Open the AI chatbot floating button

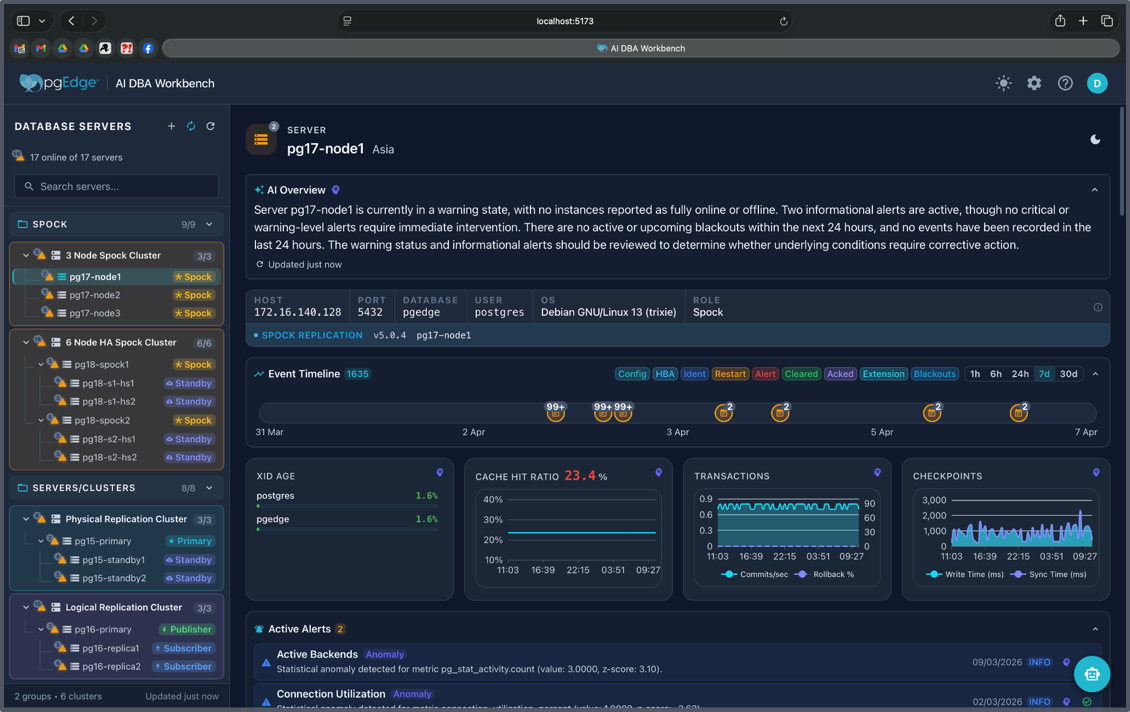(x=1092, y=673)
